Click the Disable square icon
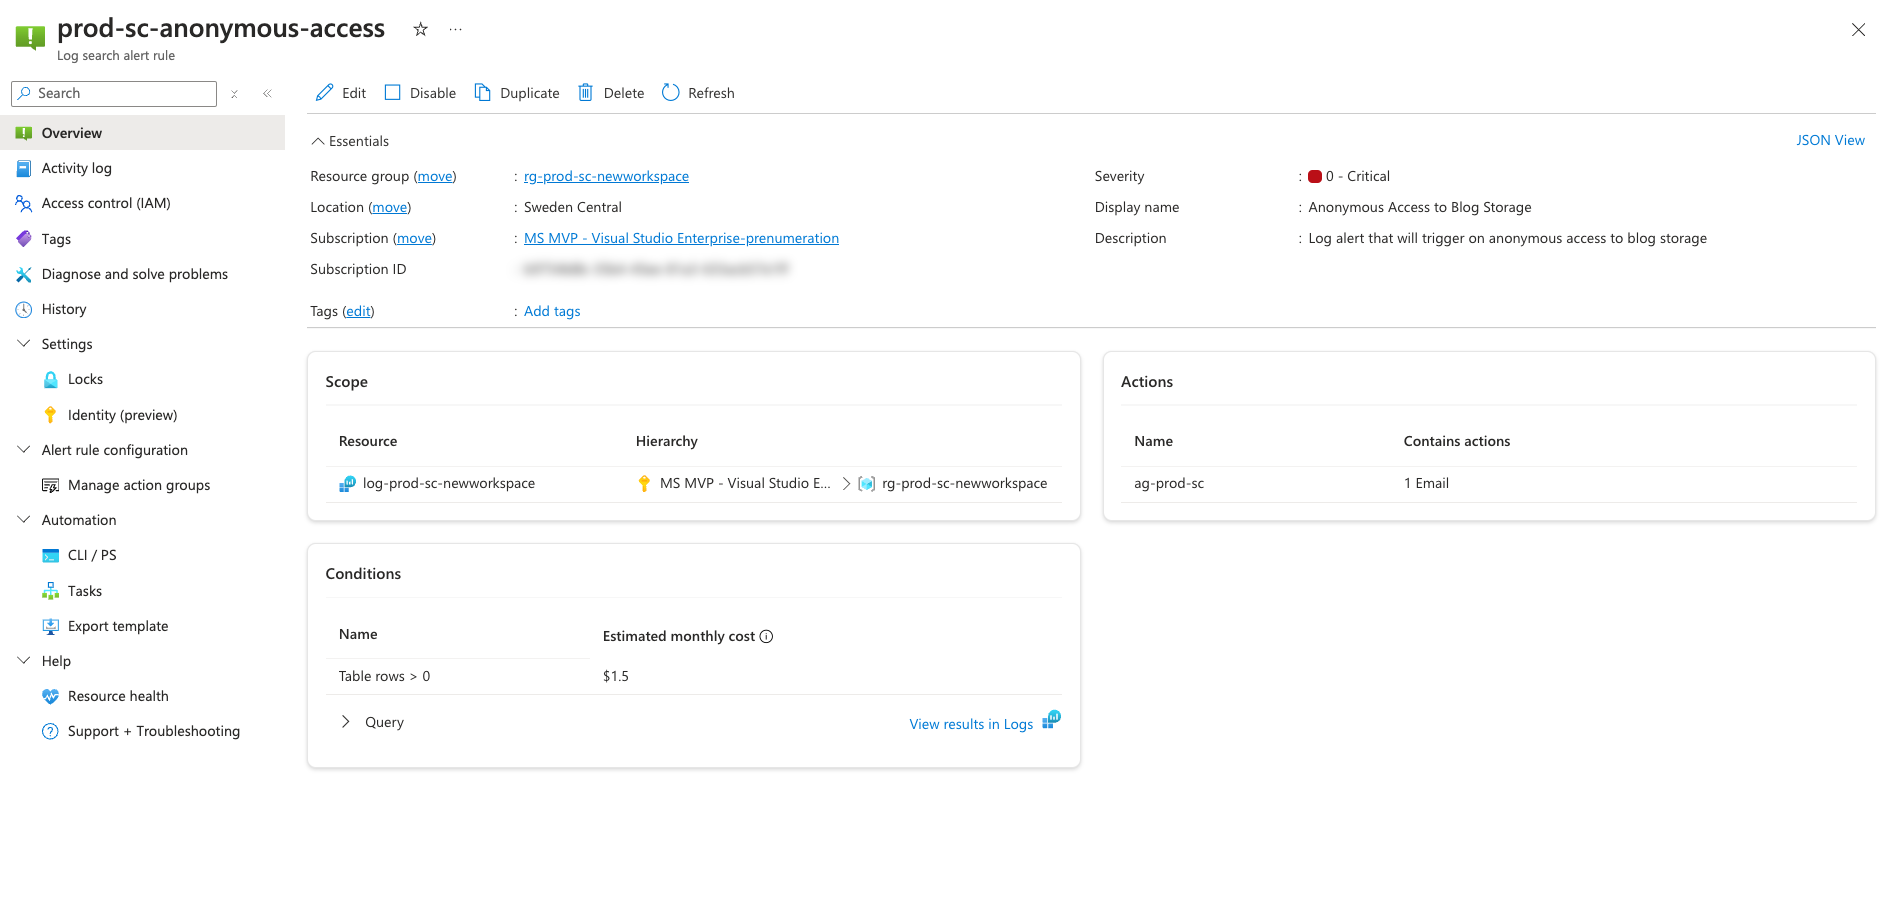The height and width of the screenshot is (918, 1886). pyautogui.click(x=392, y=92)
